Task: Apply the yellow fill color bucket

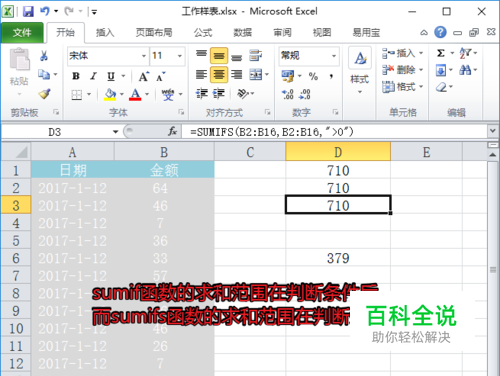Action: (110, 95)
